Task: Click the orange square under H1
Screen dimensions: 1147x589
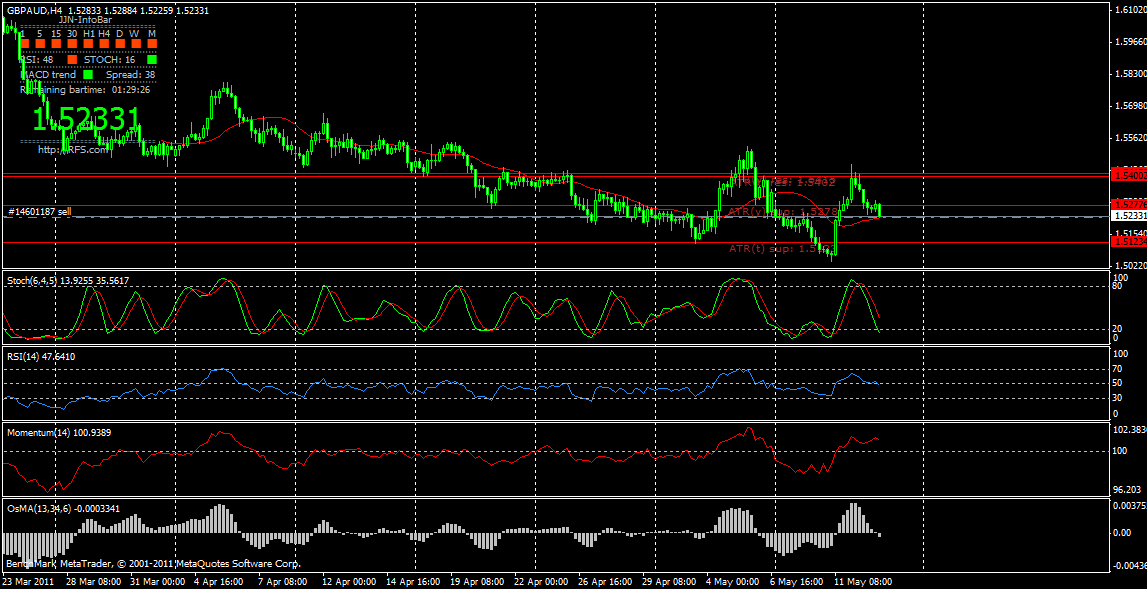Action: 89,45
